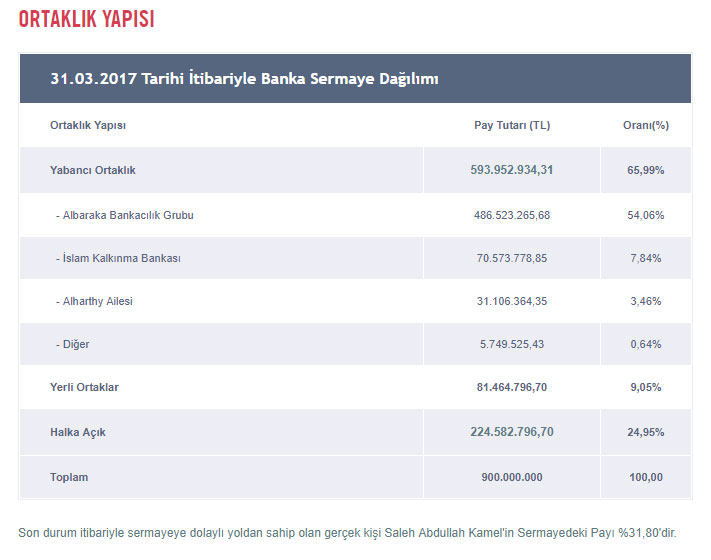Click the Oranı(%) column header
711x560 pixels.
click(x=646, y=125)
